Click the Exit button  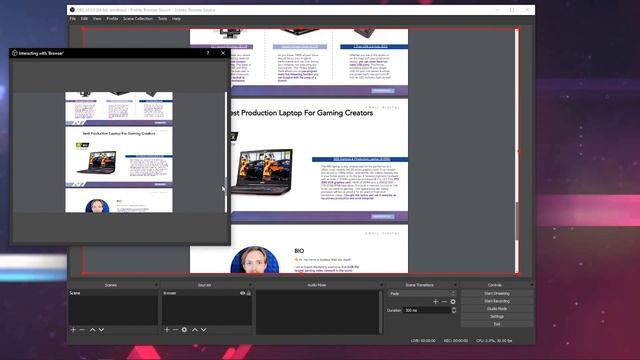coord(497,324)
